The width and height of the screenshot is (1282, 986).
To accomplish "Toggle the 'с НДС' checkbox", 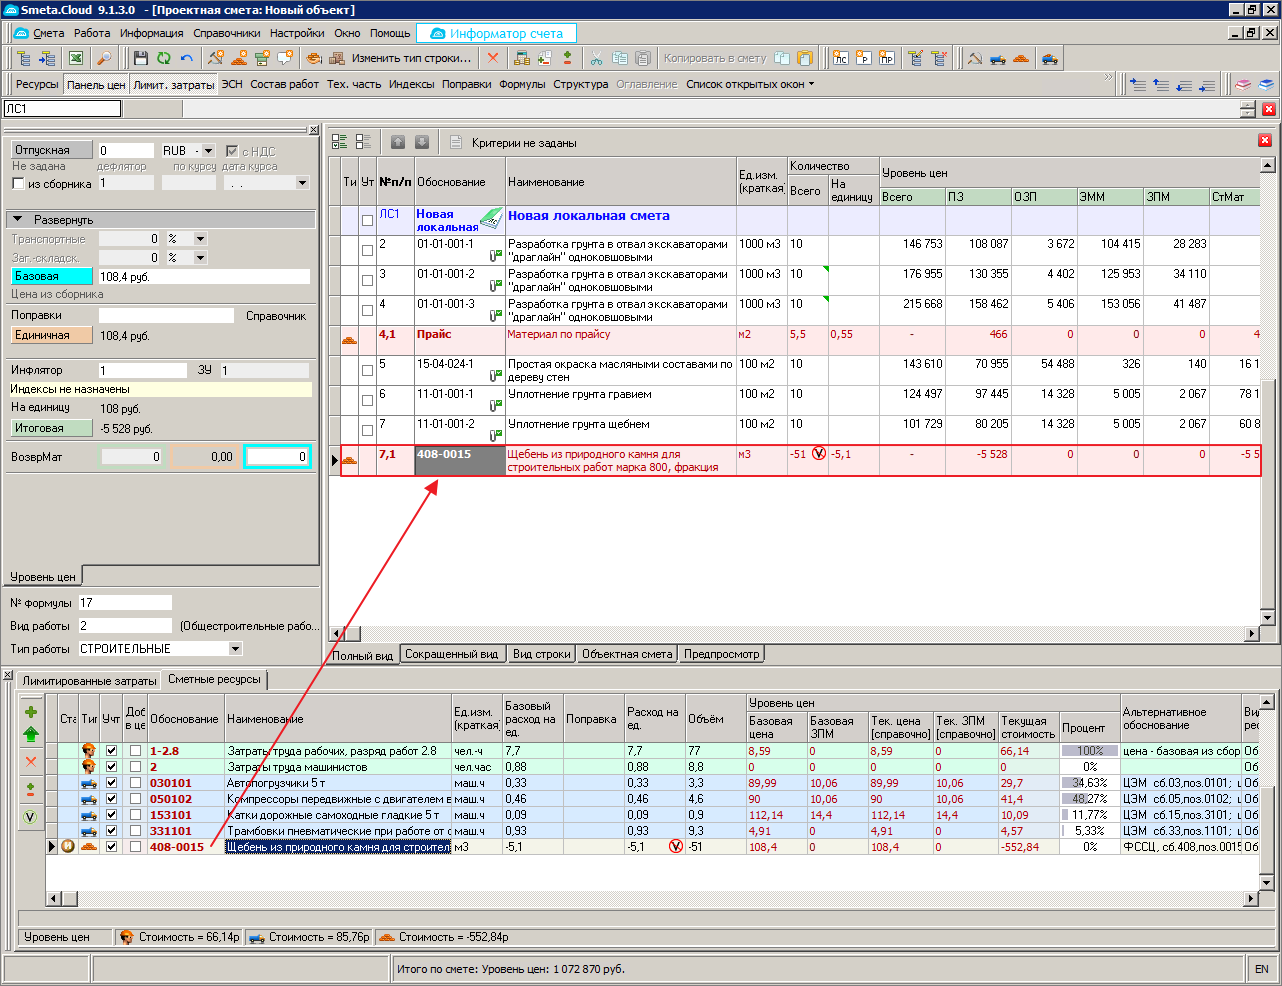I will point(232,151).
